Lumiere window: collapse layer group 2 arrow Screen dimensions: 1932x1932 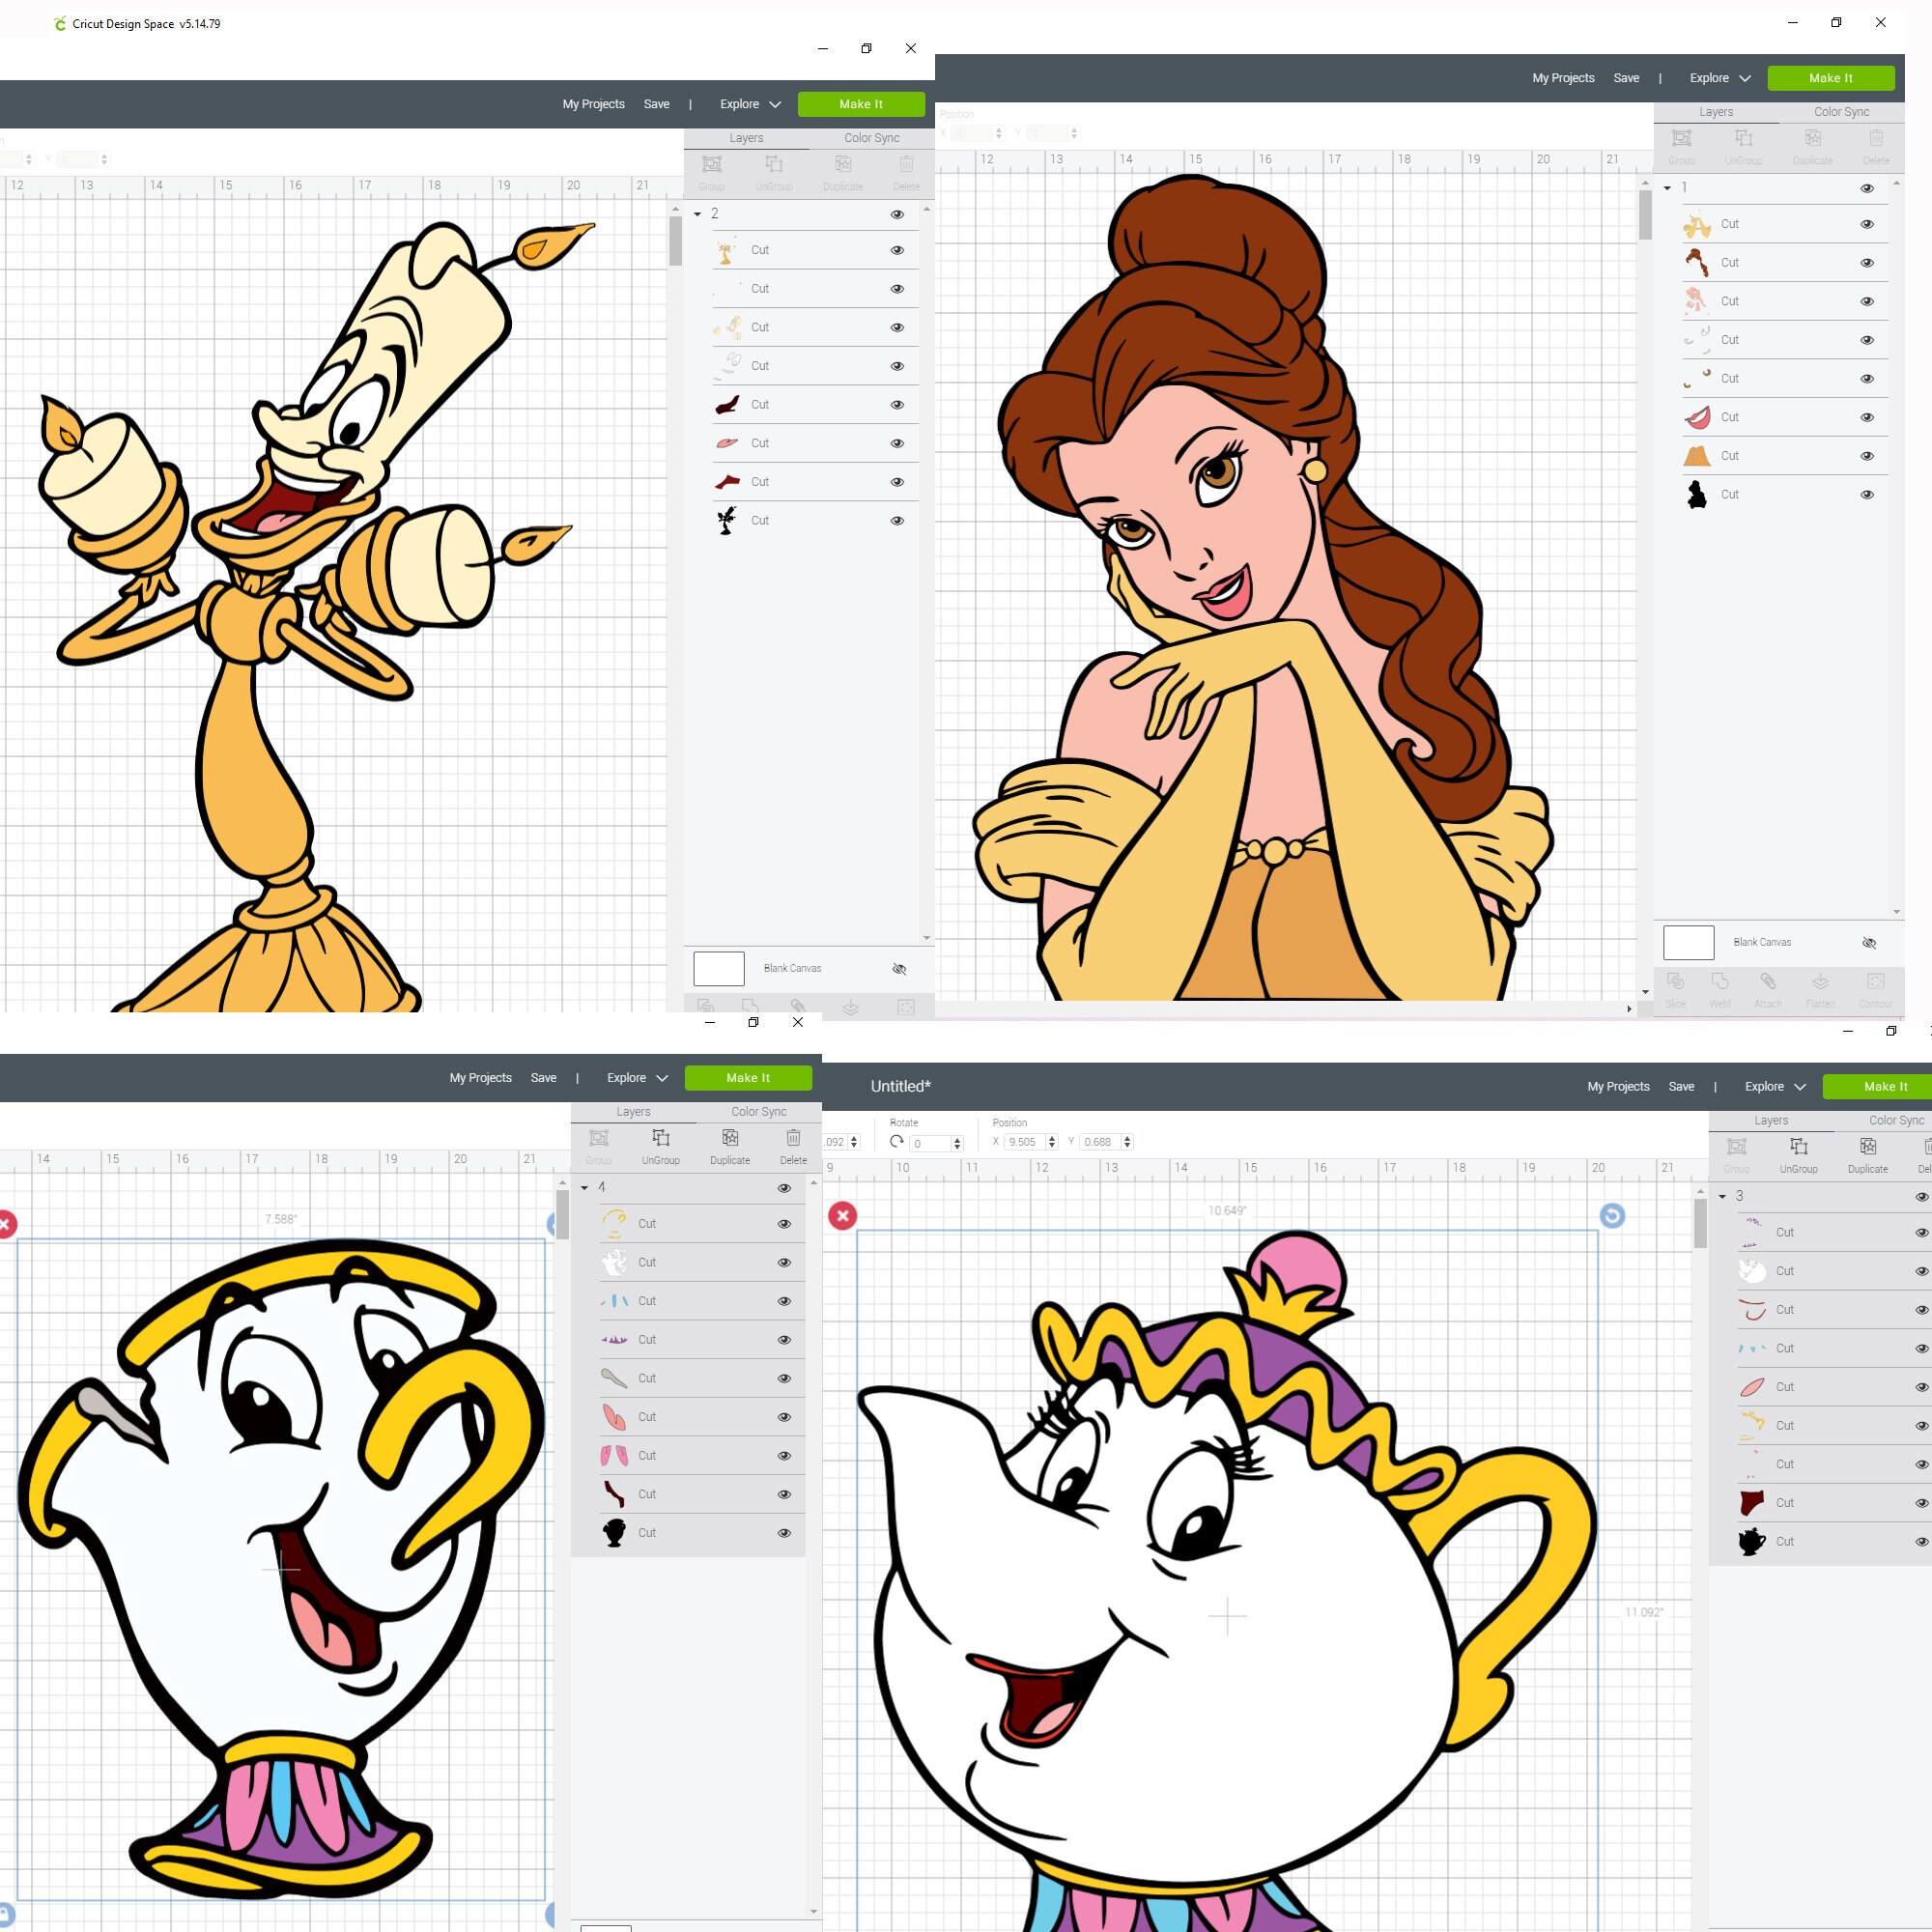697,214
